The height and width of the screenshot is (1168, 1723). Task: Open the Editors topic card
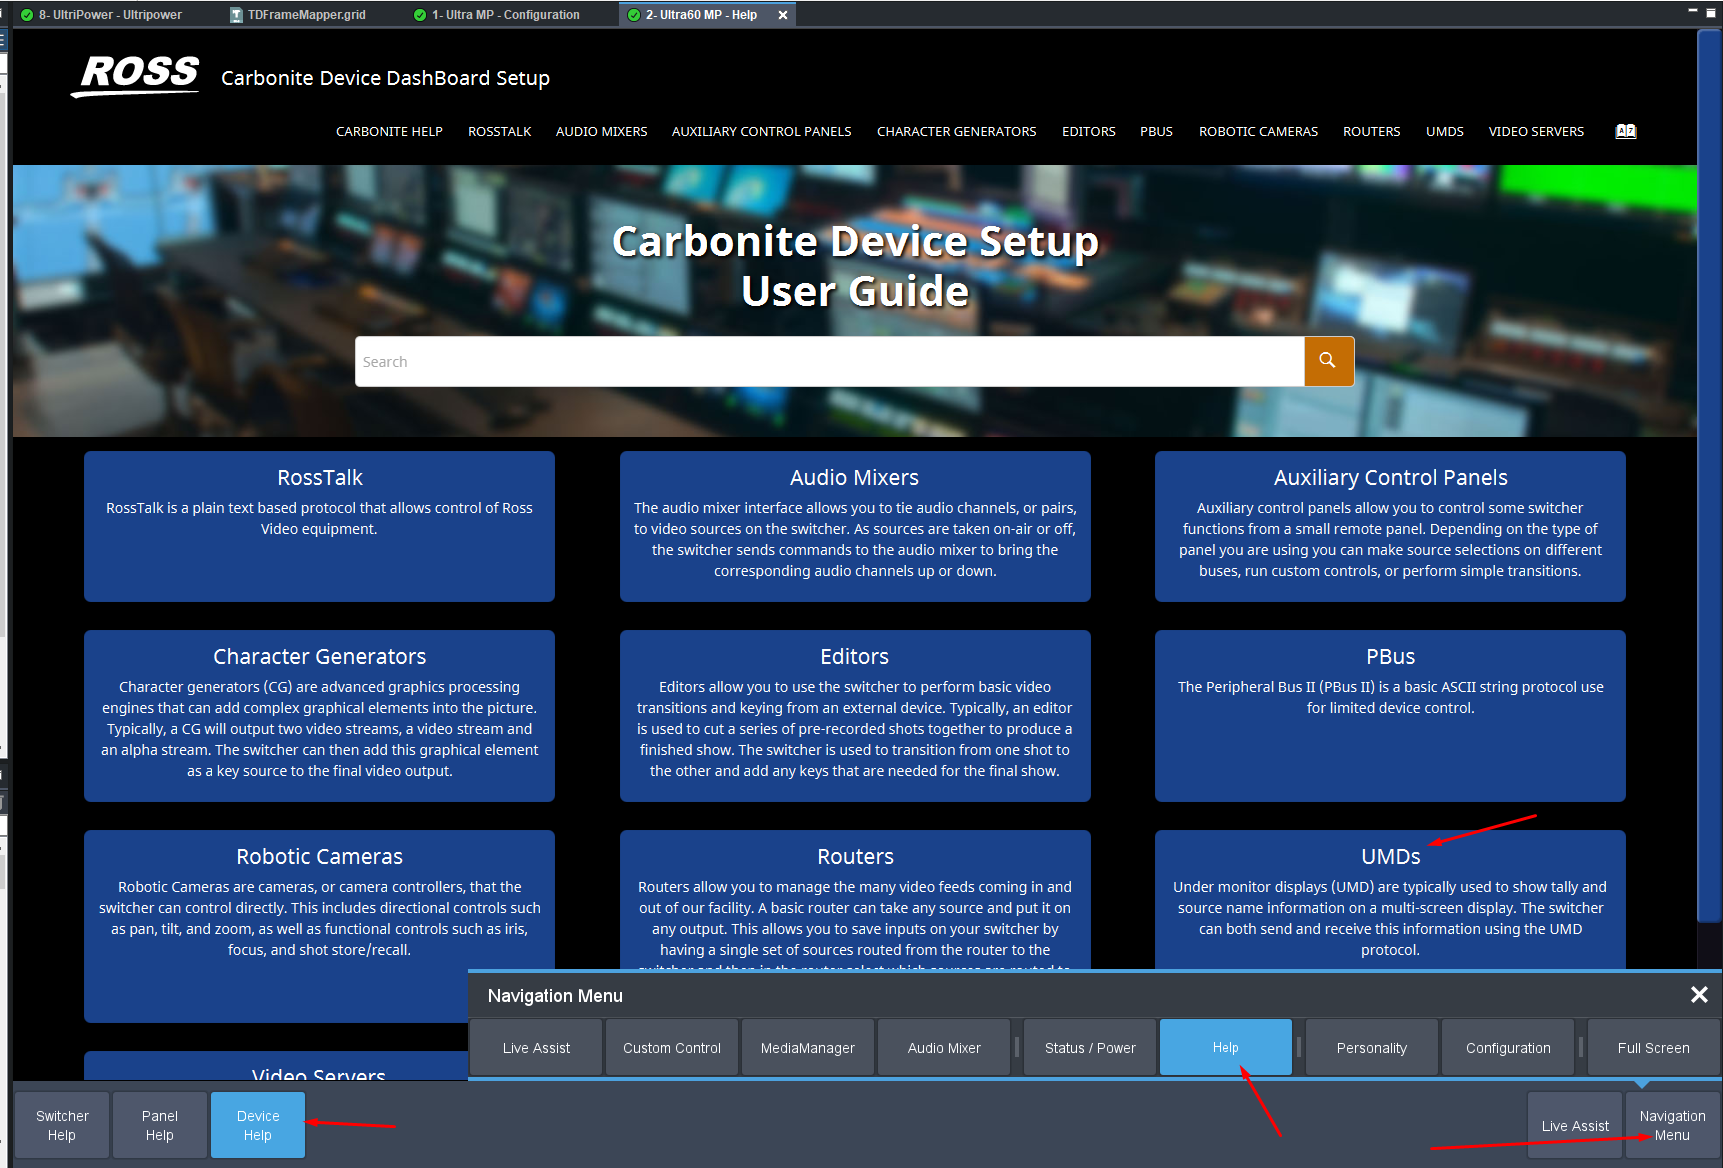855,716
